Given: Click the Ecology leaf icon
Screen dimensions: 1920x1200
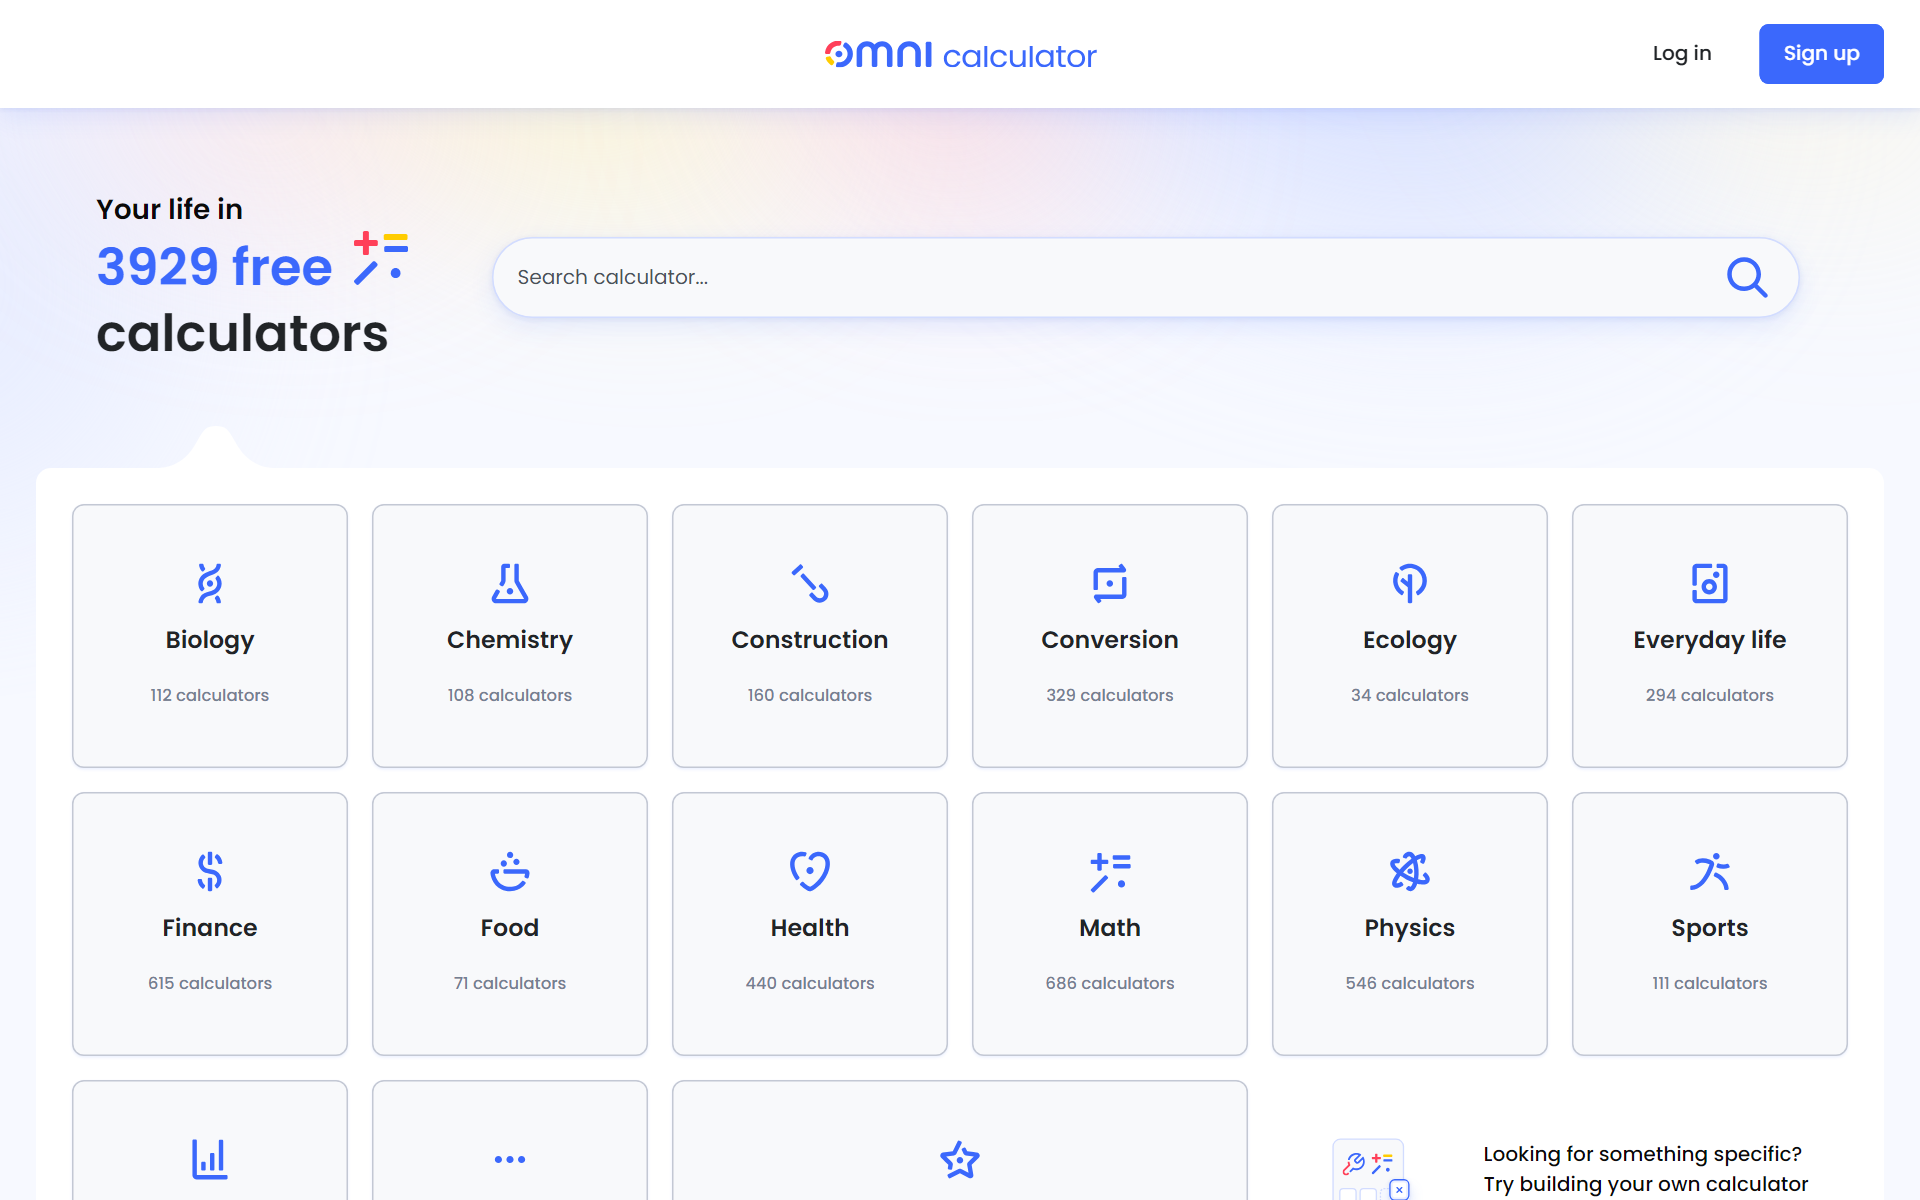Looking at the screenshot, I should tap(1410, 583).
